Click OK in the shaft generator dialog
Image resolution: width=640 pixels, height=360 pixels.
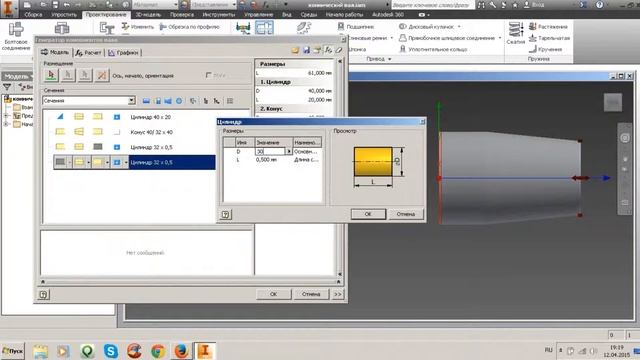(x=273, y=294)
